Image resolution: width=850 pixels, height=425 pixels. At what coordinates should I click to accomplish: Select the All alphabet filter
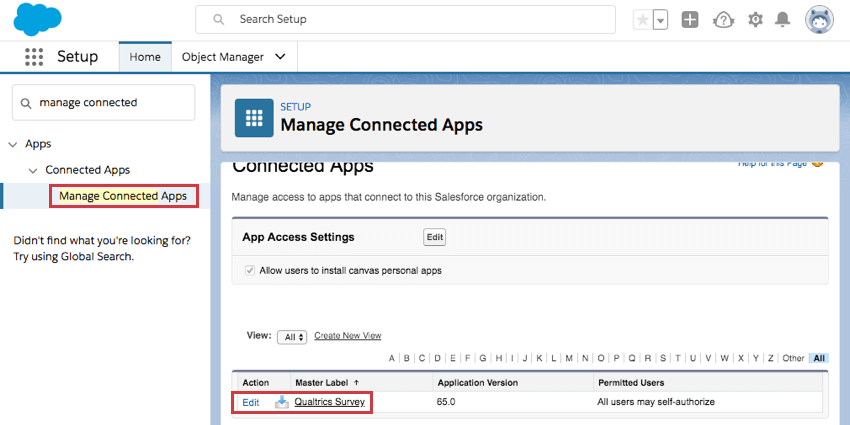pyautogui.click(x=819, y=358)
